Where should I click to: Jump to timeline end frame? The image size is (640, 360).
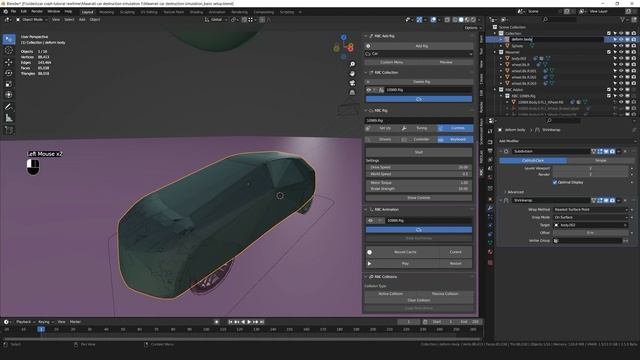click(x=262, y=322)
